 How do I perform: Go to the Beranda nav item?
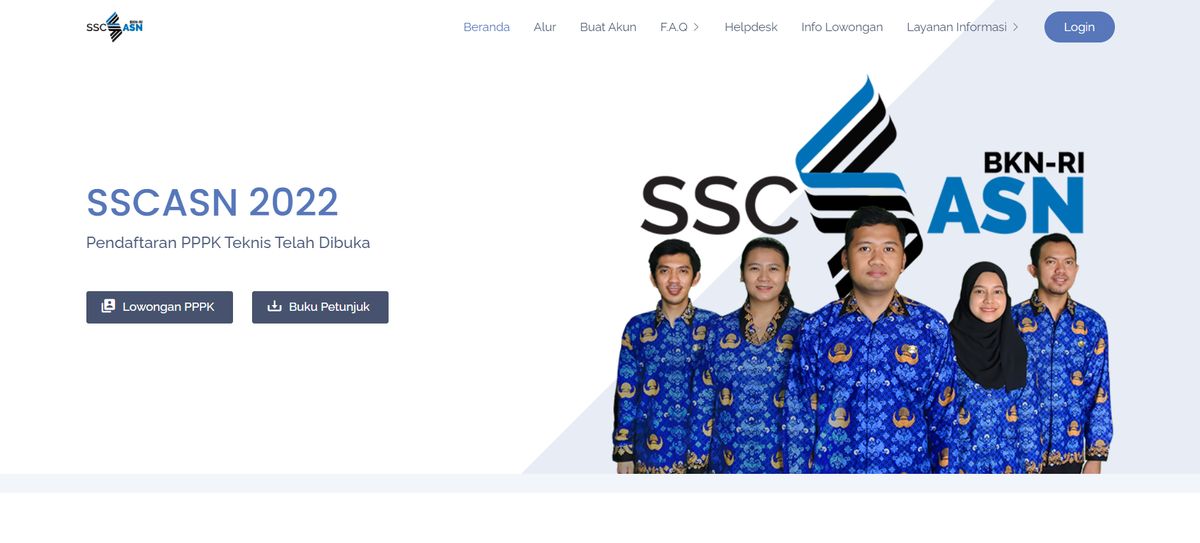tap(487, 27)
